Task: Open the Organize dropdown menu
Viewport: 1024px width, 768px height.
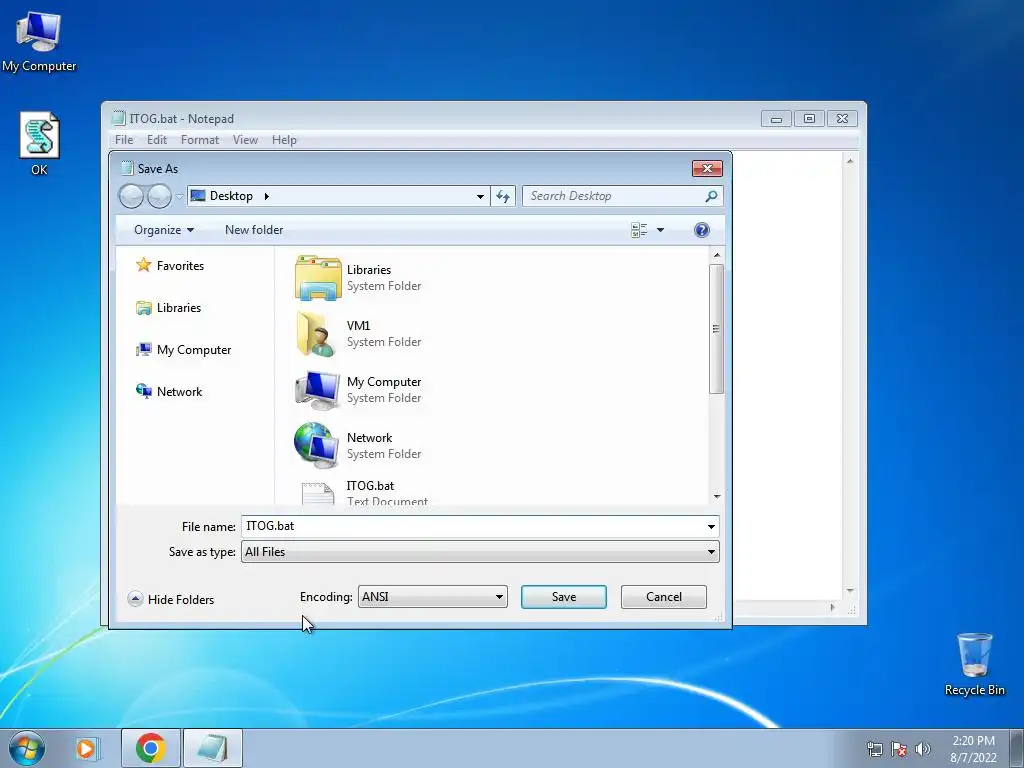Action: point(164,230)
